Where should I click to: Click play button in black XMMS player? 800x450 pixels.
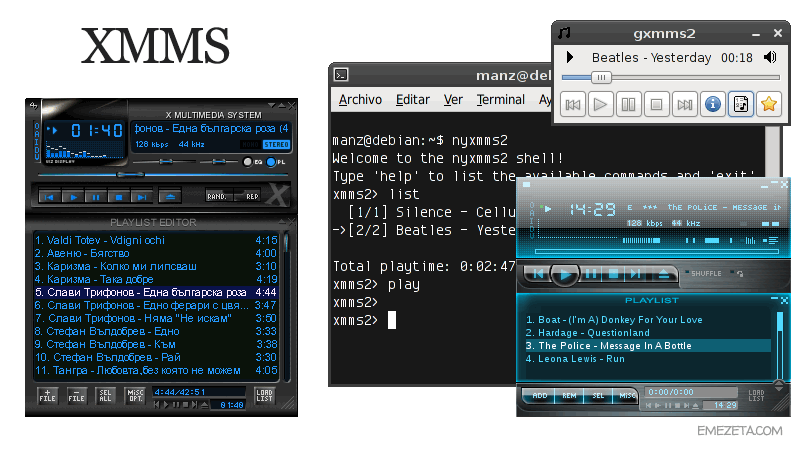73,197
